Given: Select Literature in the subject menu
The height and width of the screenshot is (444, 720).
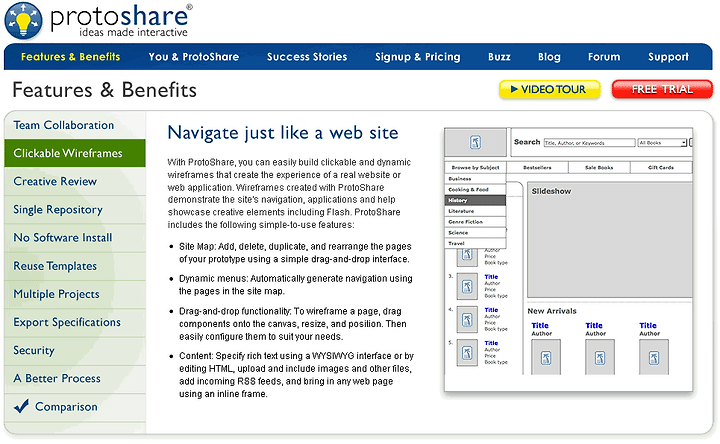Looking at the screenshot, I should (x=475, y=211).
